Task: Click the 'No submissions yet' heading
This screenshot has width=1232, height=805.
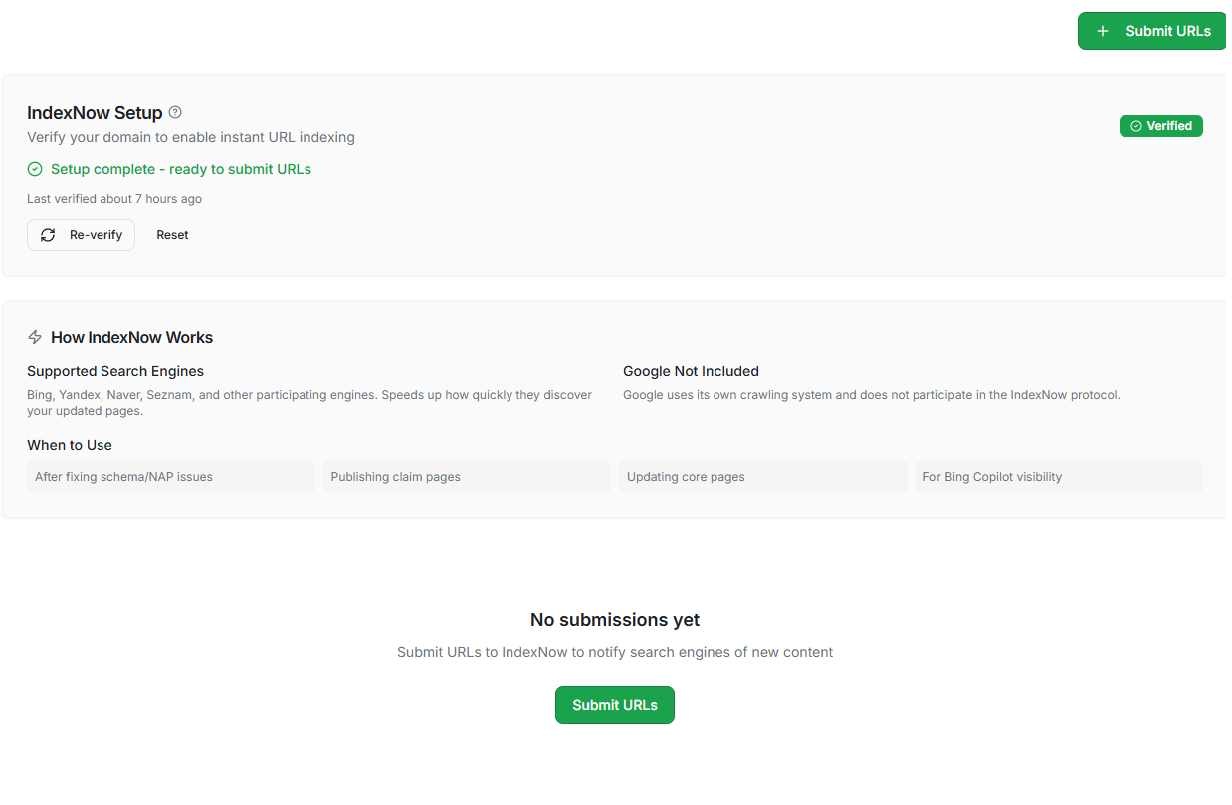Action: coord(614,620)
